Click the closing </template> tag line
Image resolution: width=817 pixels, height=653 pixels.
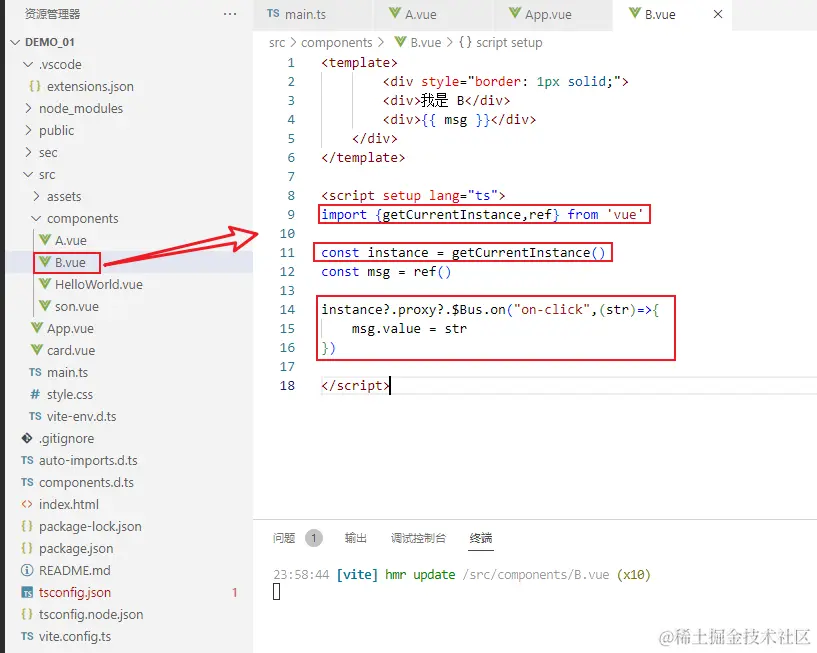(363, 157)
